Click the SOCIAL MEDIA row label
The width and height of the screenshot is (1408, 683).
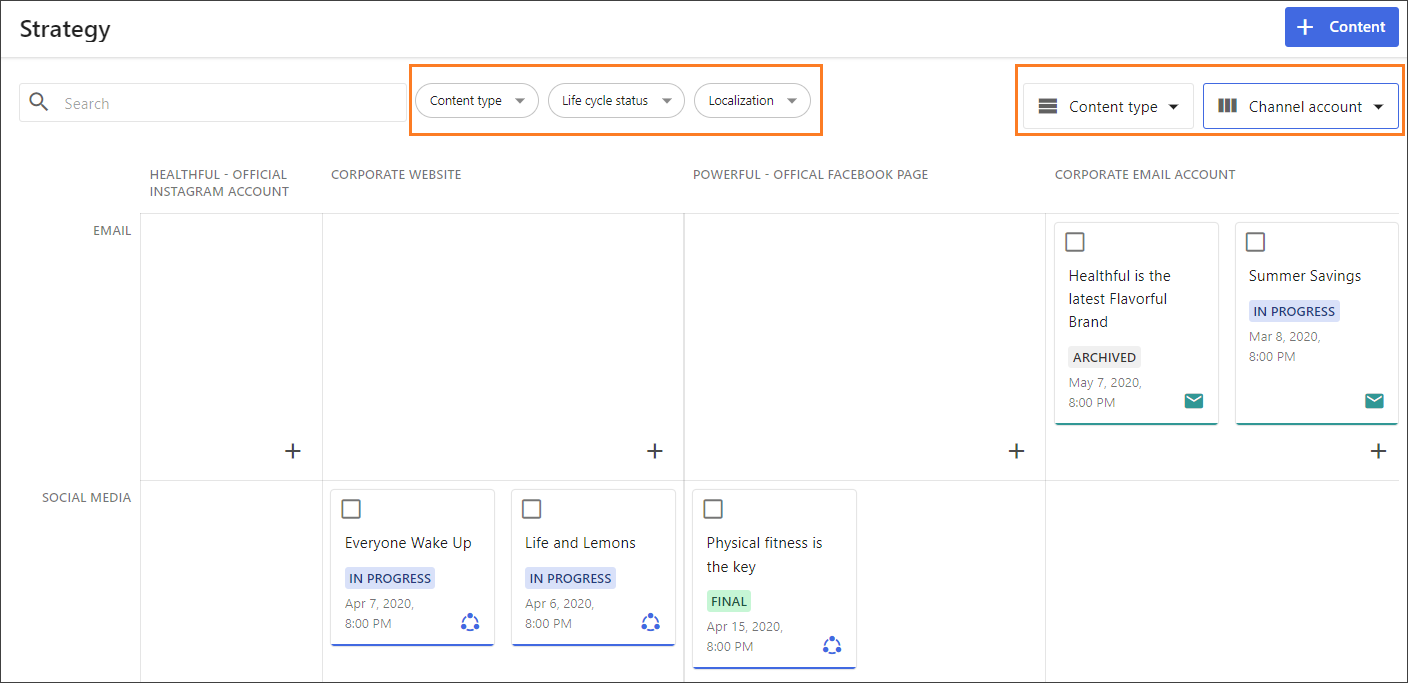[86, 497]
